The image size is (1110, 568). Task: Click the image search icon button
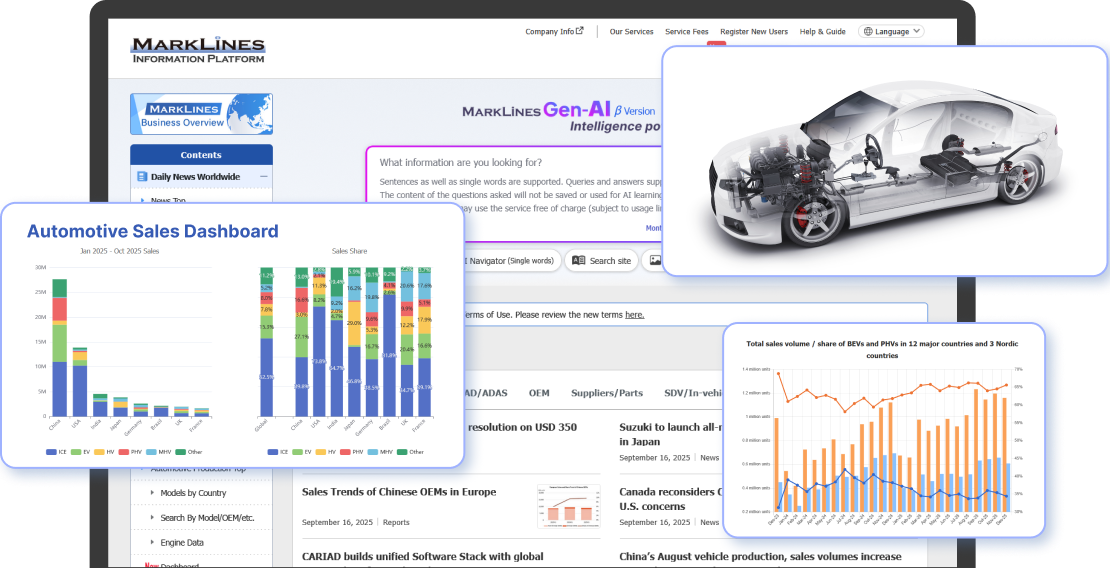(655, 261)
